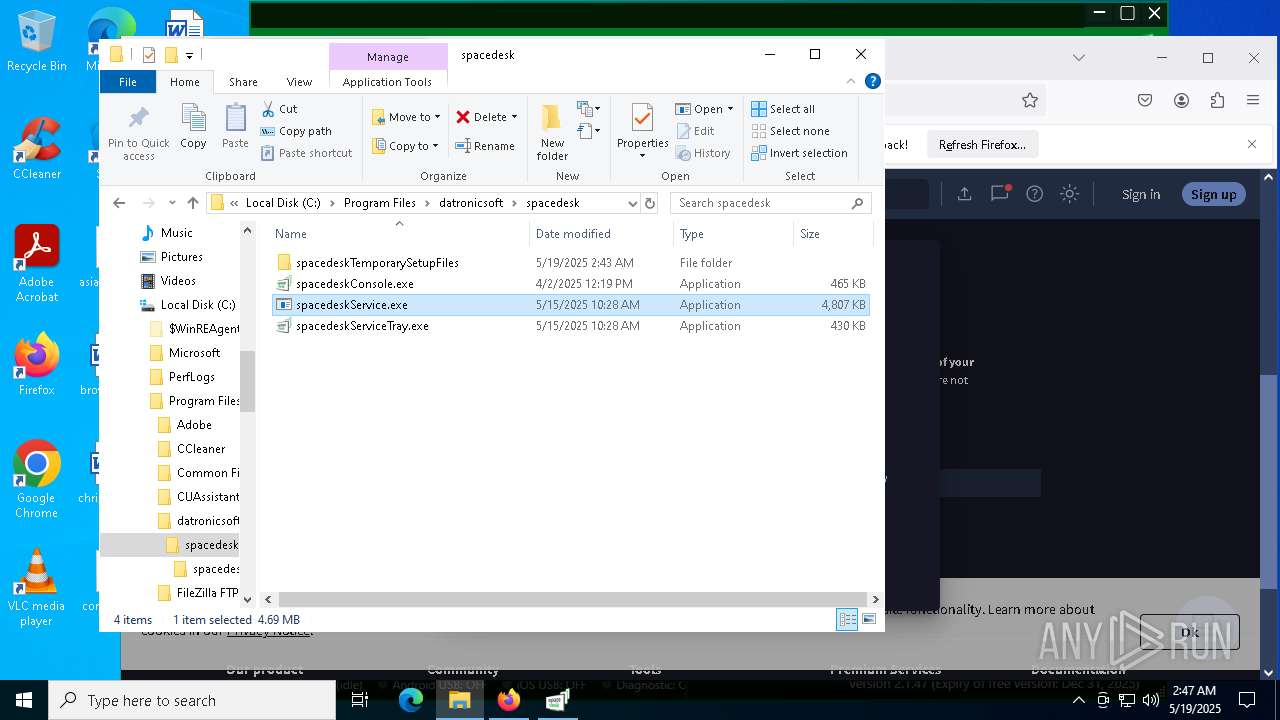
Task: Go back in Explorer navigation
Action: (119, 203)
